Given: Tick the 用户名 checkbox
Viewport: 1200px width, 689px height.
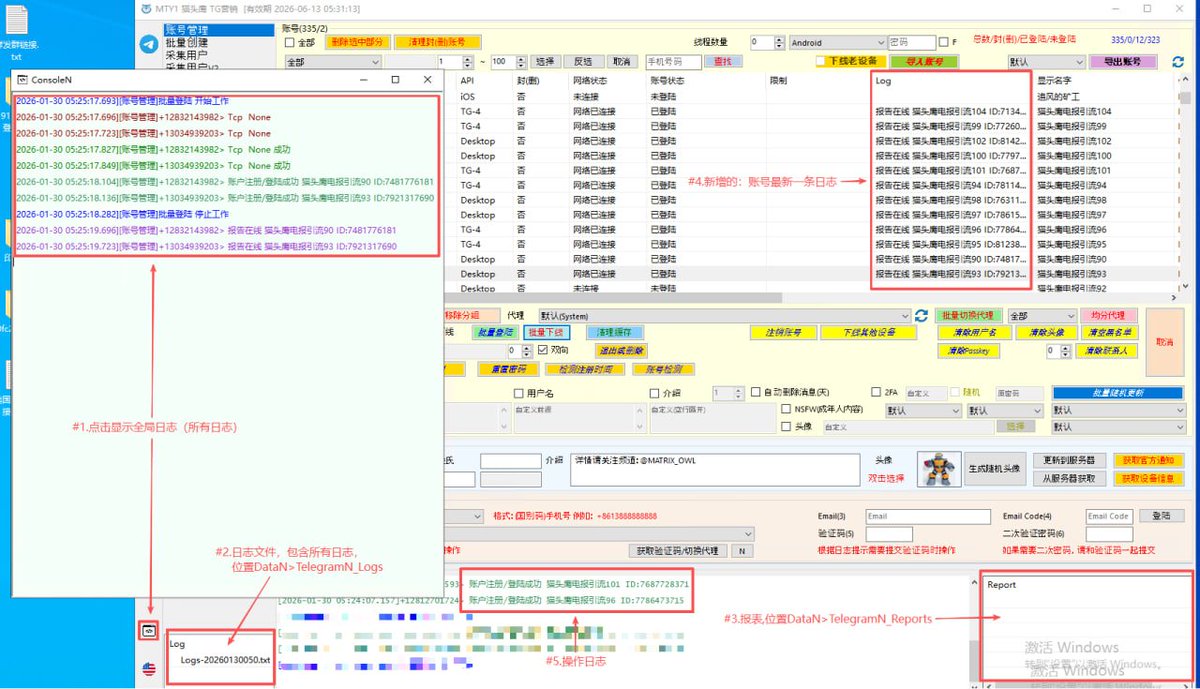Looking at the screenshot, I should click(518, 393).
